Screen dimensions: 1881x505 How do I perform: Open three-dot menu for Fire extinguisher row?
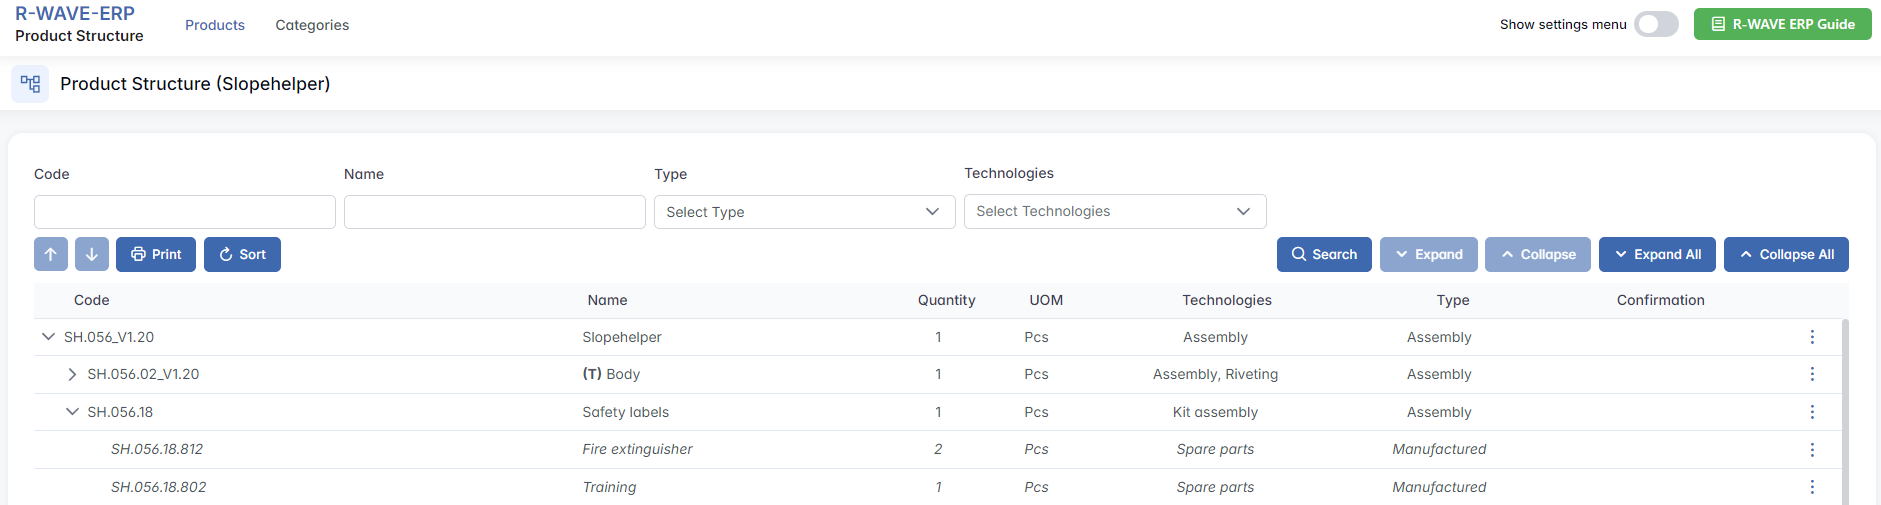(x=1811, y=450)
